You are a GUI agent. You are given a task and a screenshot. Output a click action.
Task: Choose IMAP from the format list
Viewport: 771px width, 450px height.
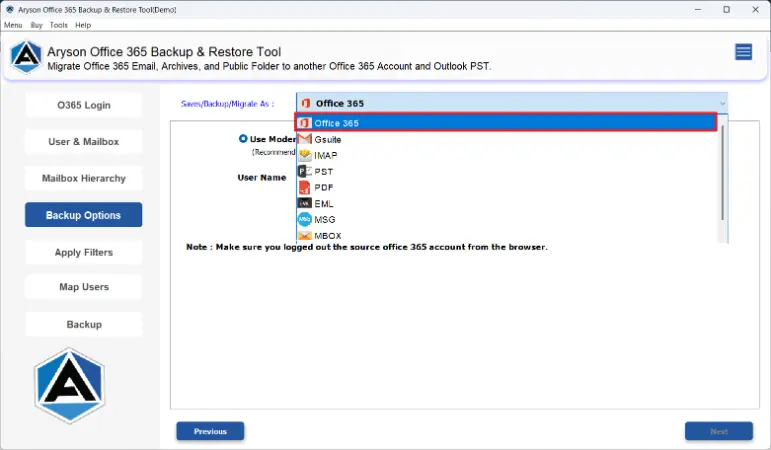click(507, 155)
